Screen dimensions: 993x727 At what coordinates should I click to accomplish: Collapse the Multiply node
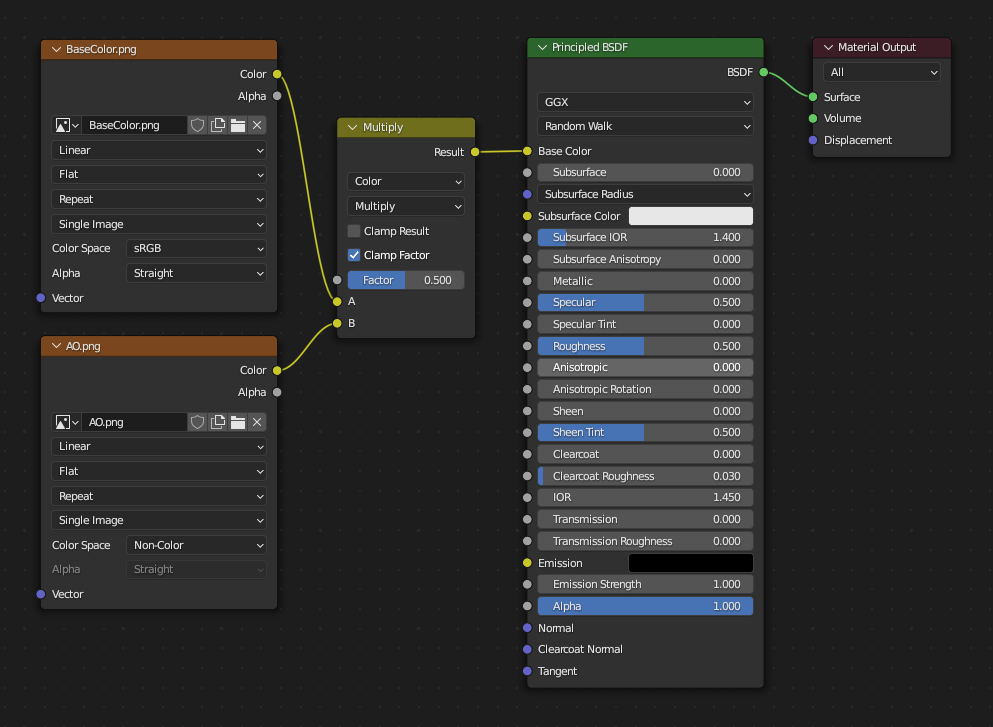pyautogui.click(x=353, y=127)
